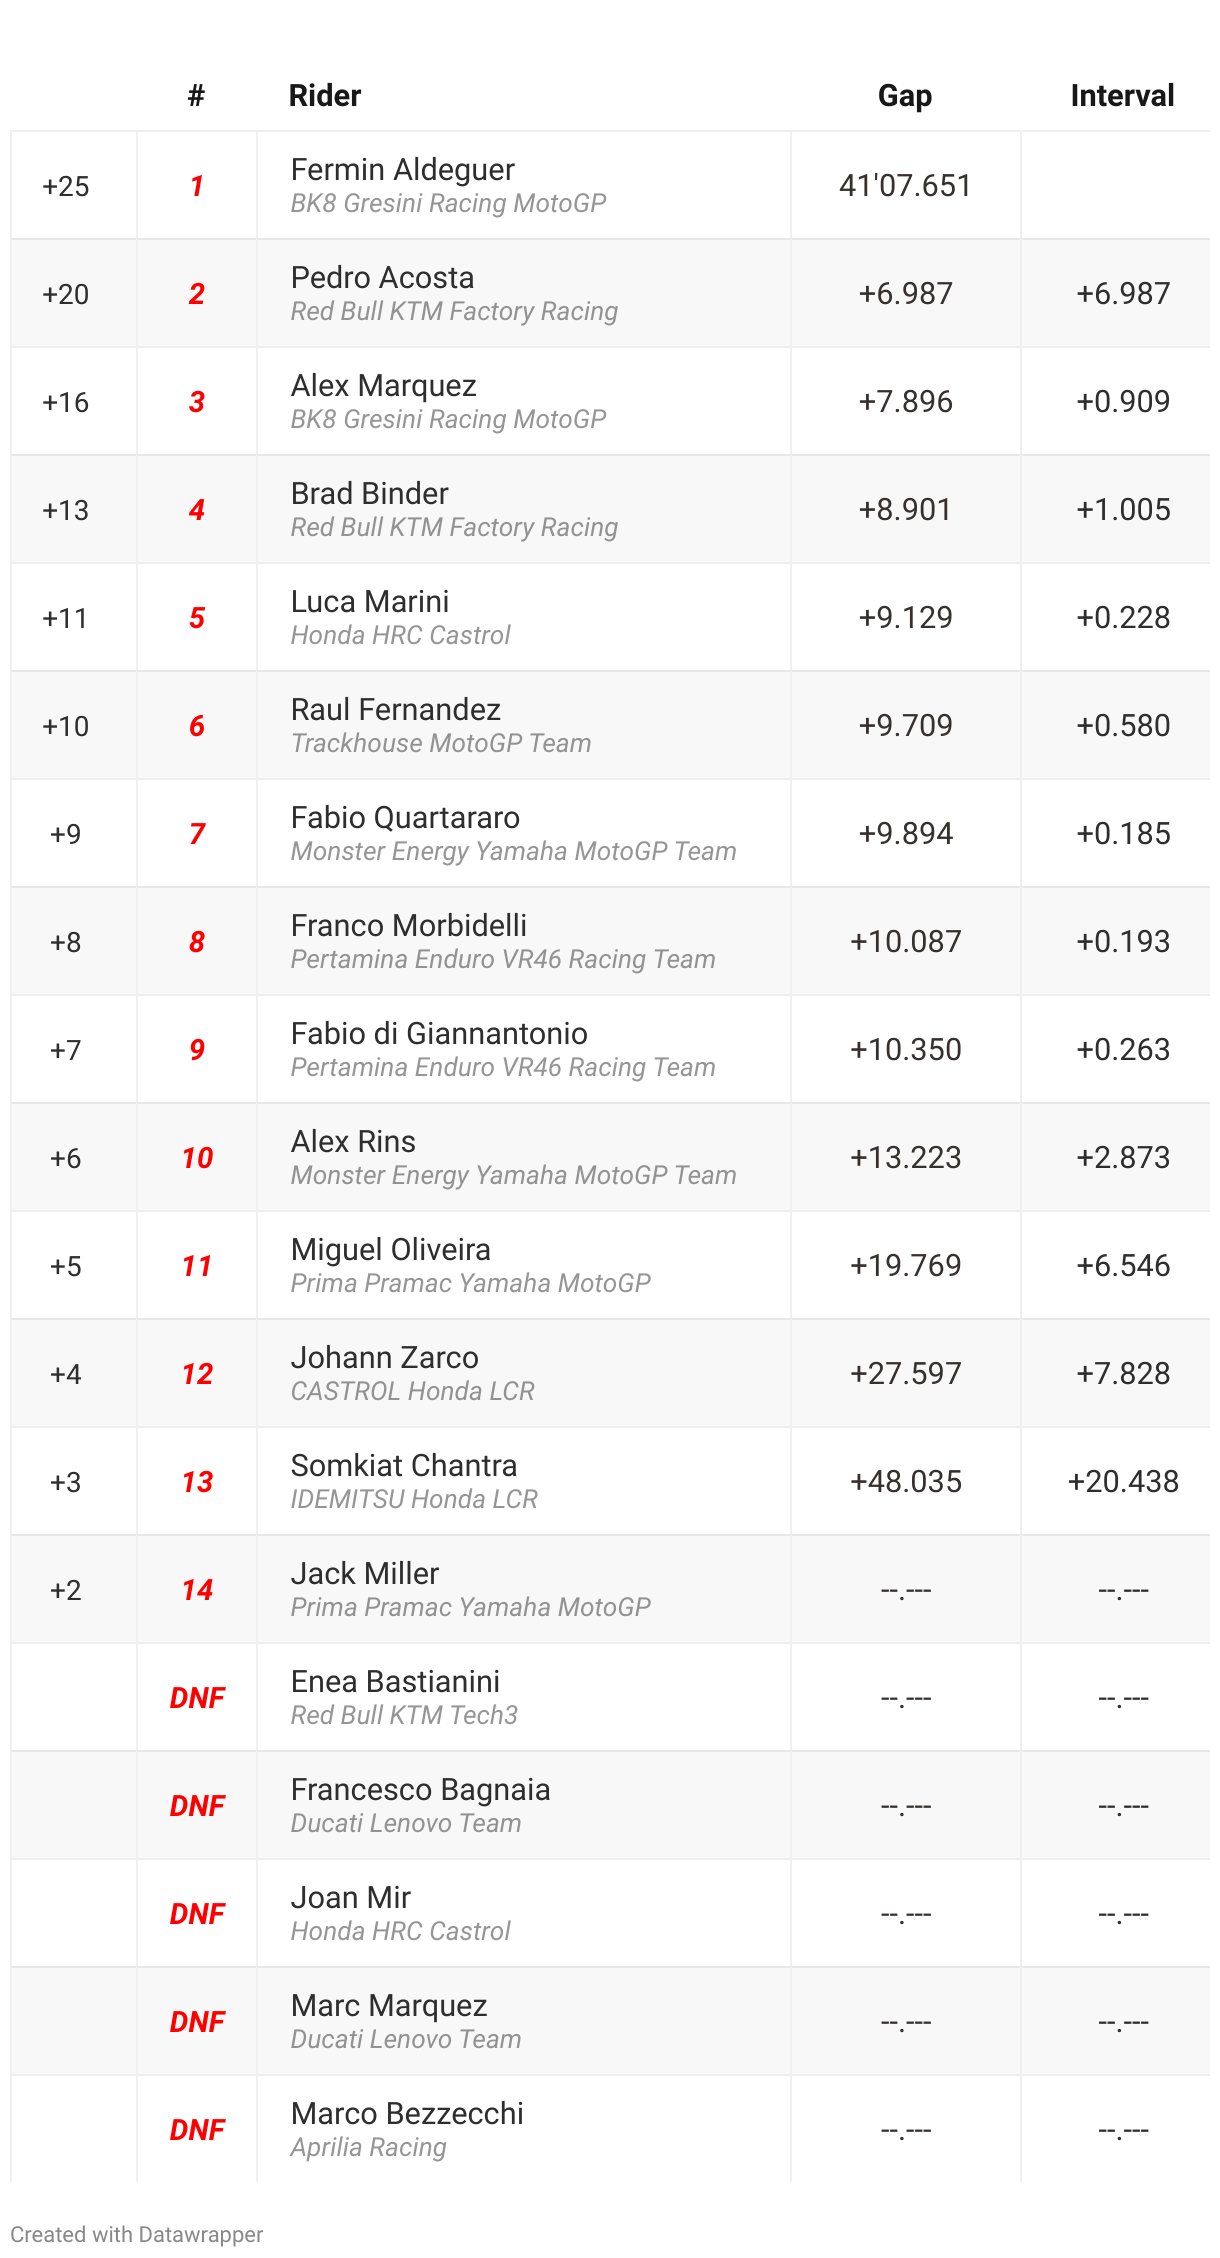The image size is (1220, 2258).
Task: Click Franco Morbidelli's points value +8
Action: click(65, 942)
